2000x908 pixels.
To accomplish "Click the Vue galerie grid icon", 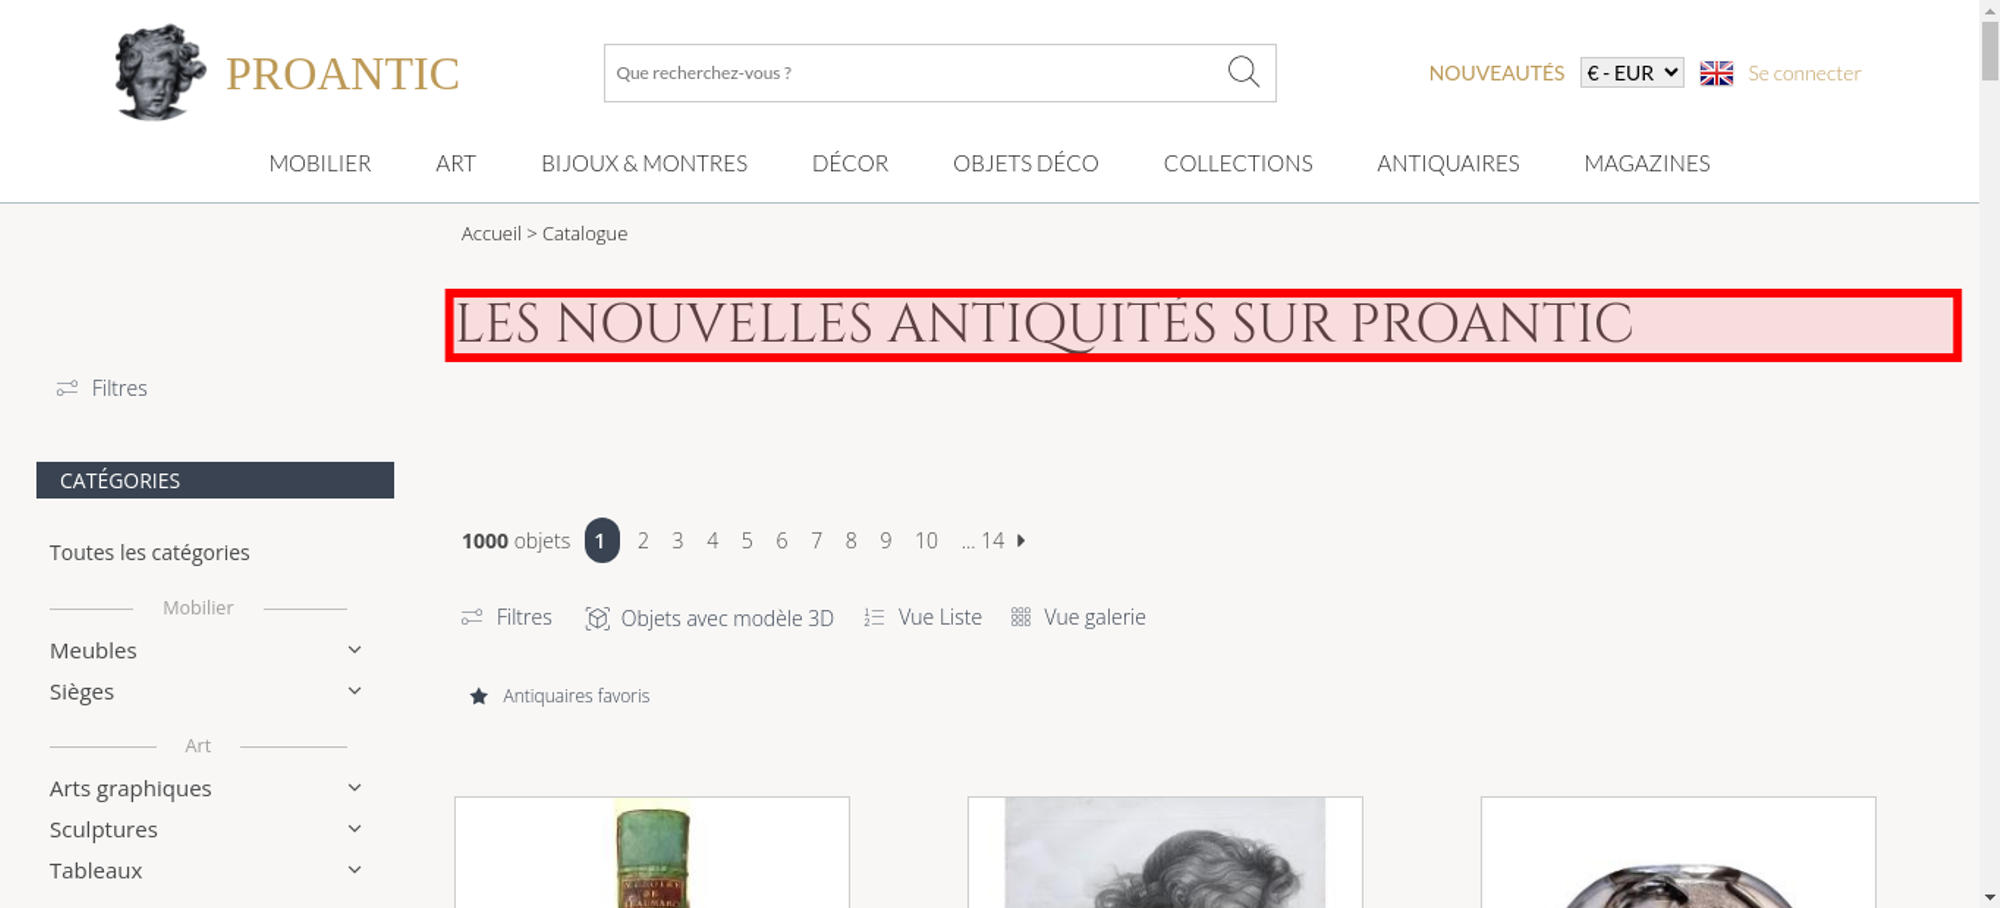I will point(1020,617).
